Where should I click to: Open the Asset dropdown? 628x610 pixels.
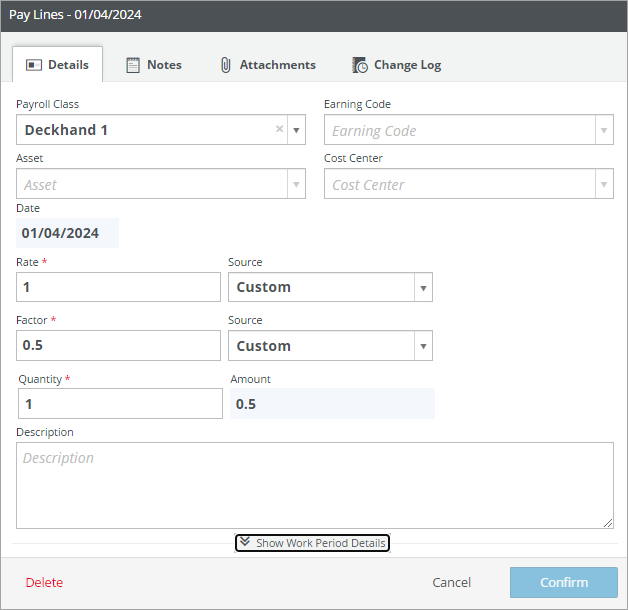coord(161,184)
